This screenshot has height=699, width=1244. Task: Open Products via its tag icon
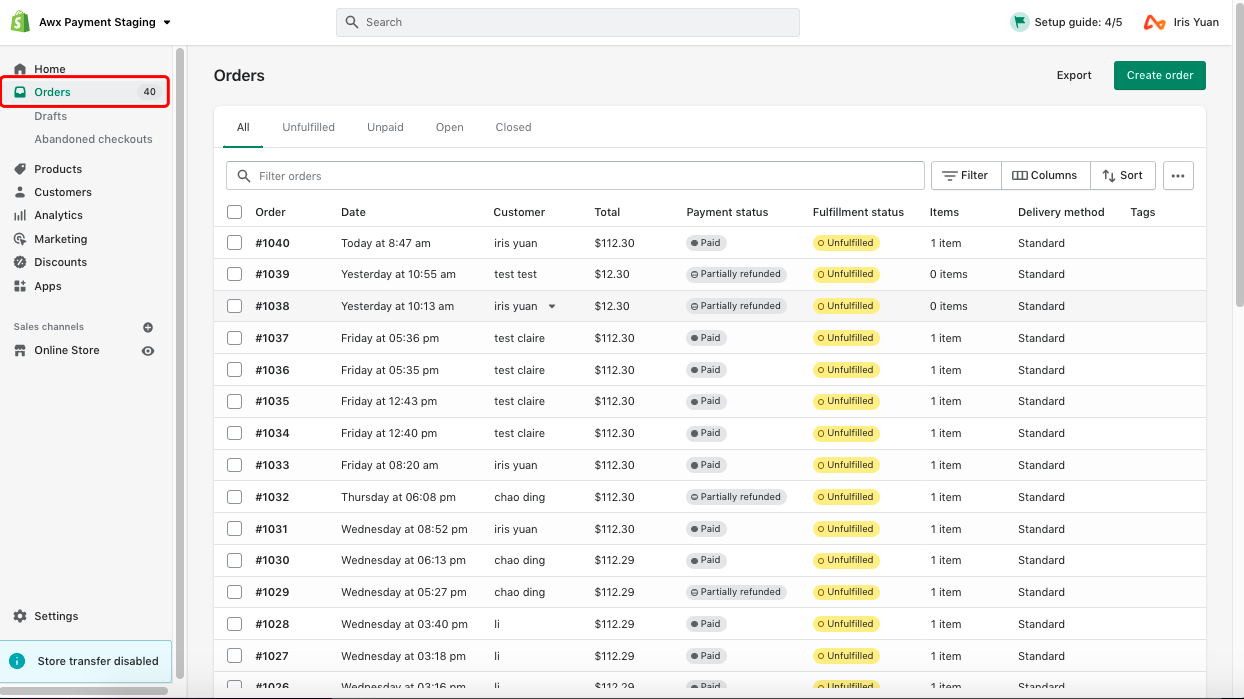(x=20, y=169)
